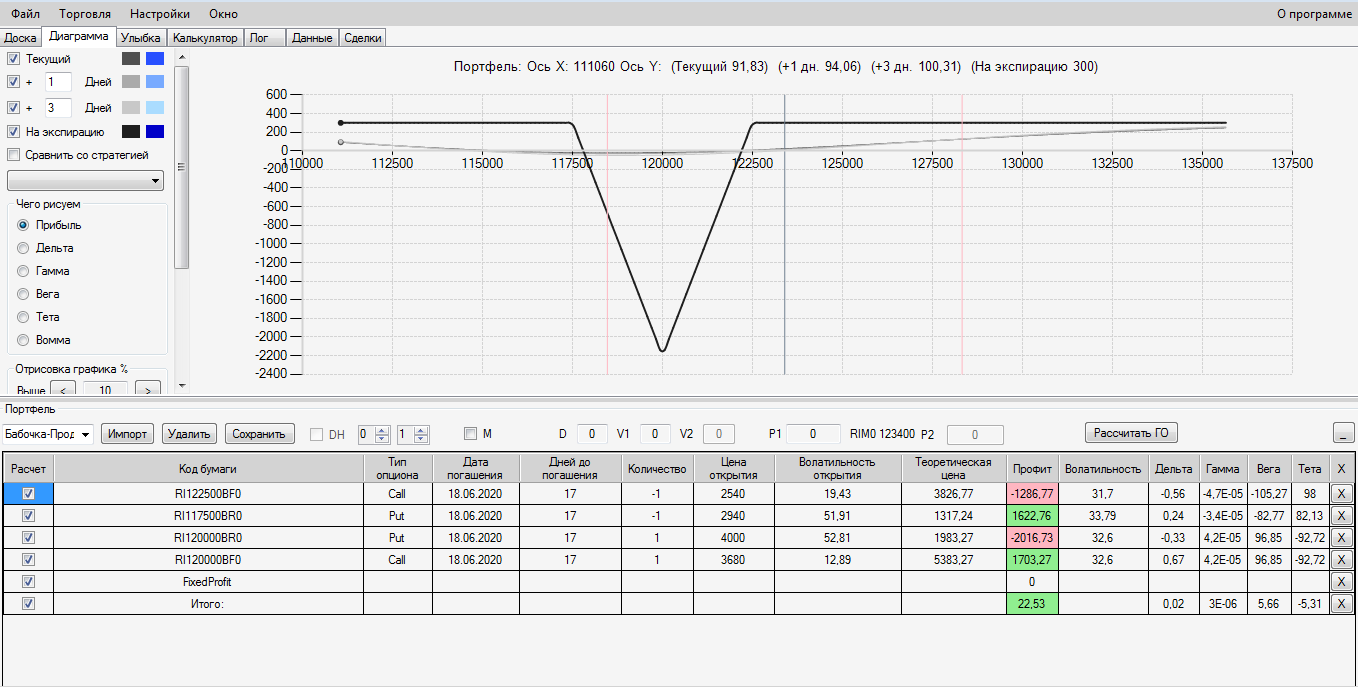The width and height of the screenshot is (1358, 687).
Task: Uncheck Расчет for RI117500BR0 row
Action: (28, 516)
